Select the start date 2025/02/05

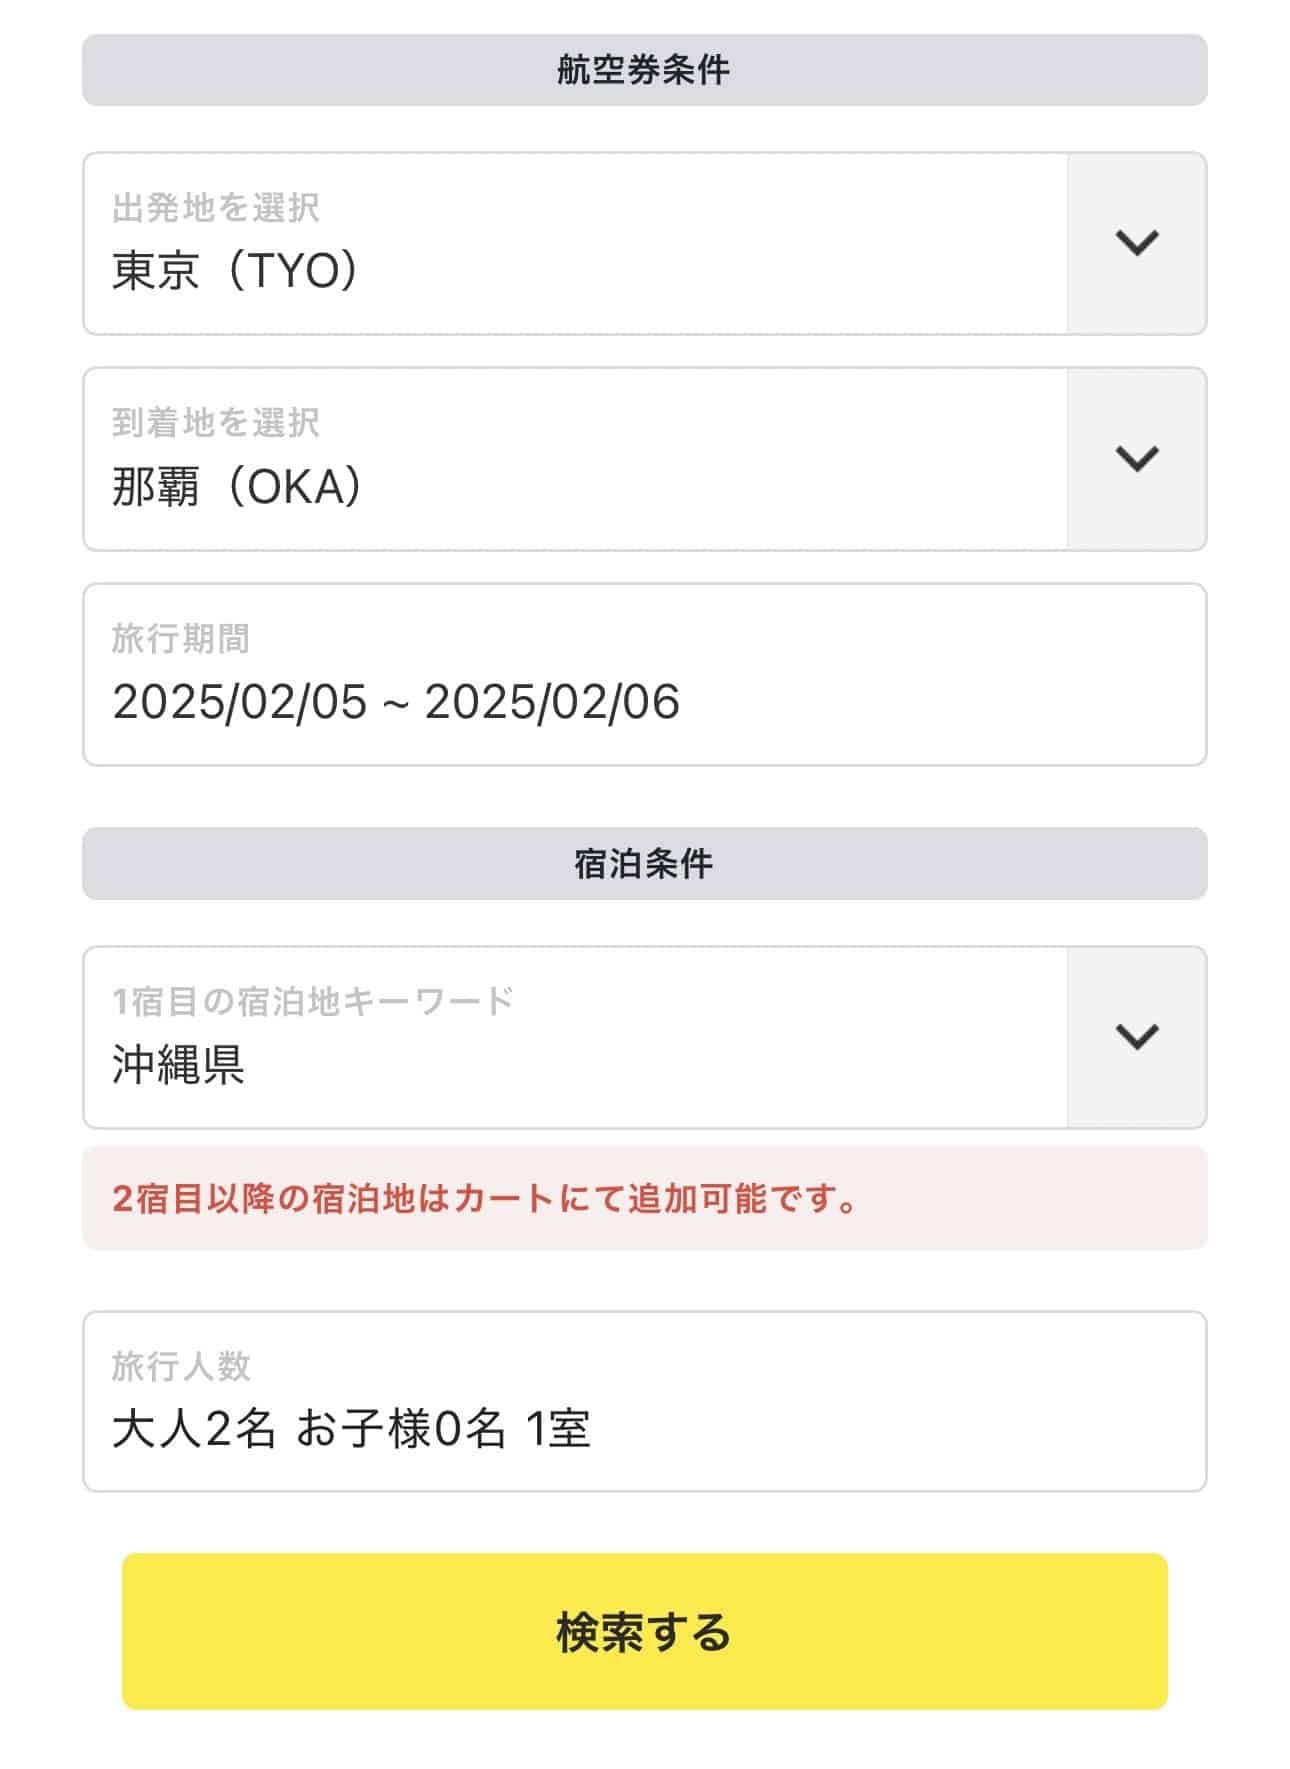click(x=240, y=702)
